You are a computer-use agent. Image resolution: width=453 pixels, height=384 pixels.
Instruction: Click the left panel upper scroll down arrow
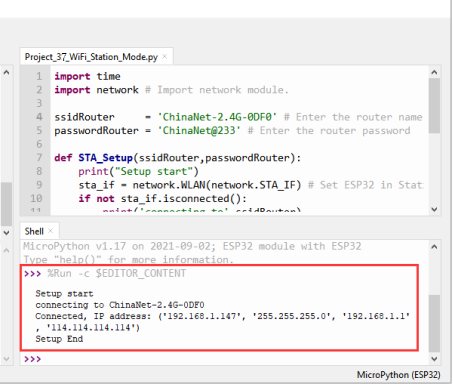[6, 232]
